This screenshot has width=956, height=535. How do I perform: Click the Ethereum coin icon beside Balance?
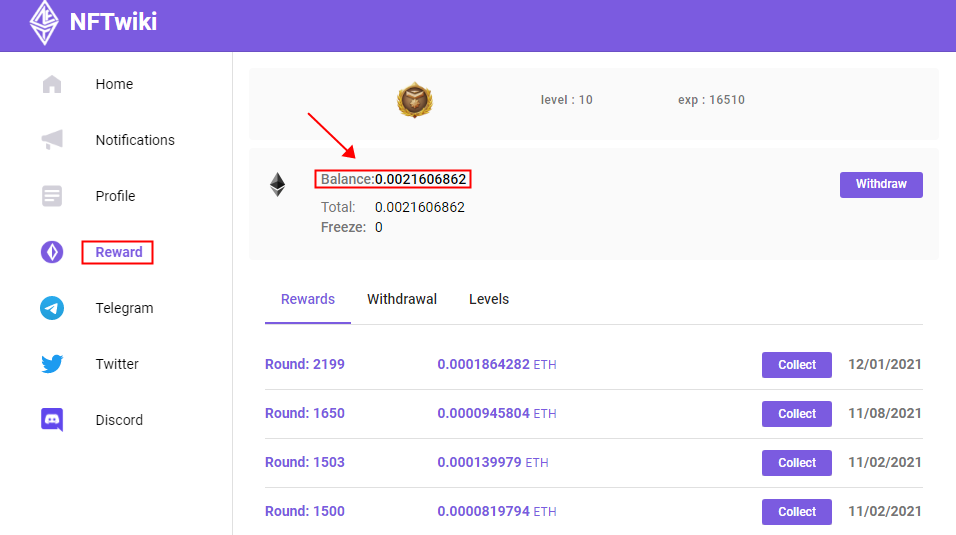pos(277,184)
